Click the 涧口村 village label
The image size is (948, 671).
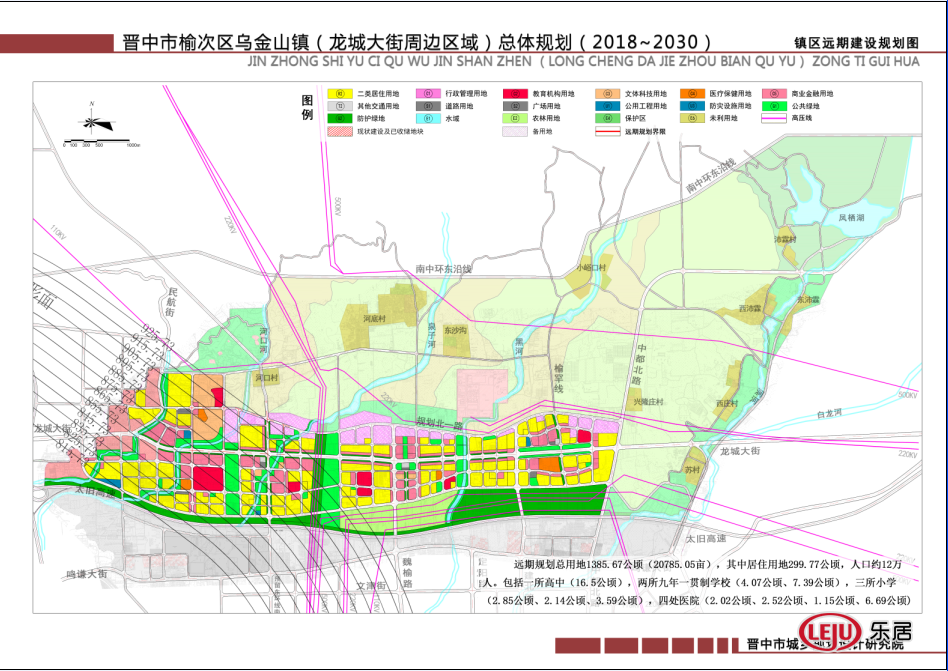pos(266,378)
